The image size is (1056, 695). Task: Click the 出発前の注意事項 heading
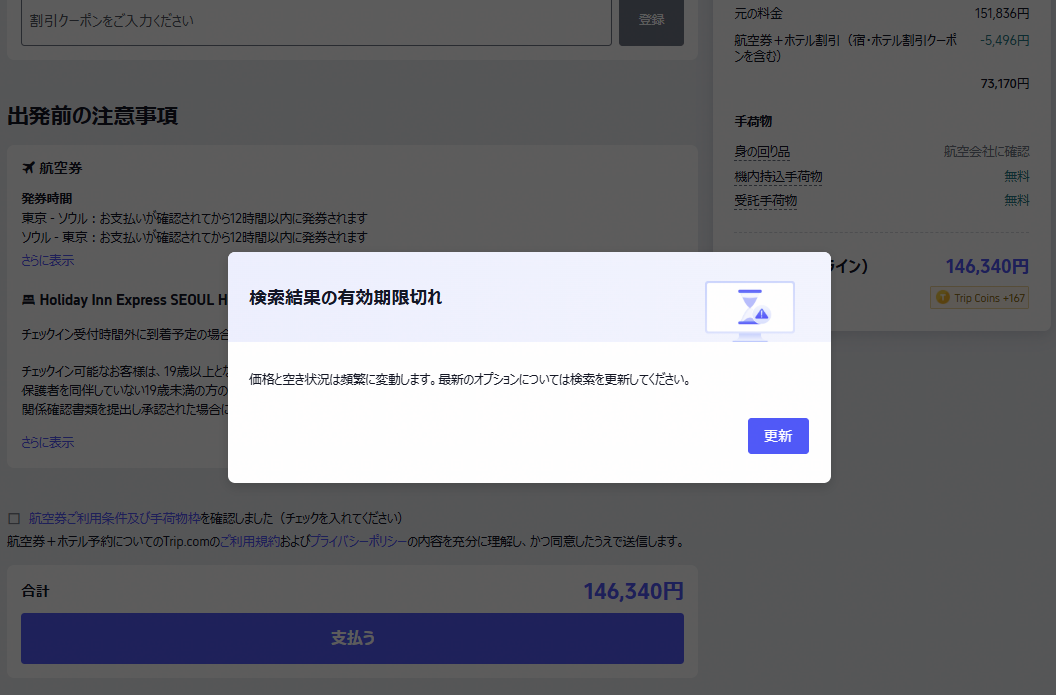[92, 116]
